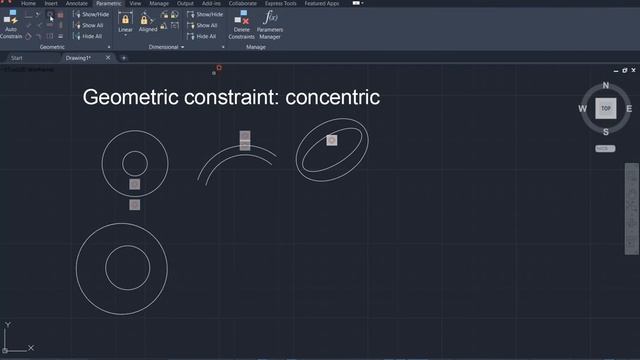Open the Dimensional panel settings launcher arrow

(223, 47)
